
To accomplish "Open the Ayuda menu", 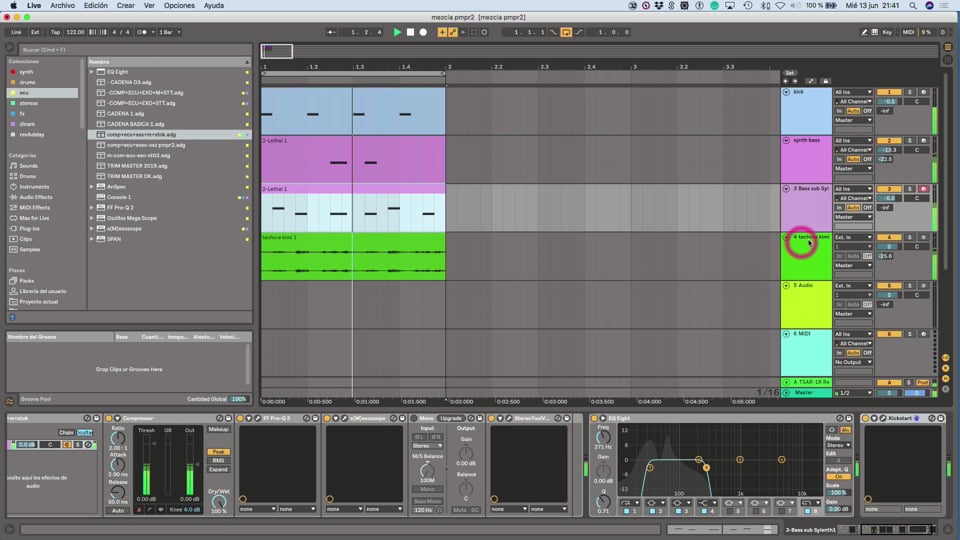I will pos(214,6).
